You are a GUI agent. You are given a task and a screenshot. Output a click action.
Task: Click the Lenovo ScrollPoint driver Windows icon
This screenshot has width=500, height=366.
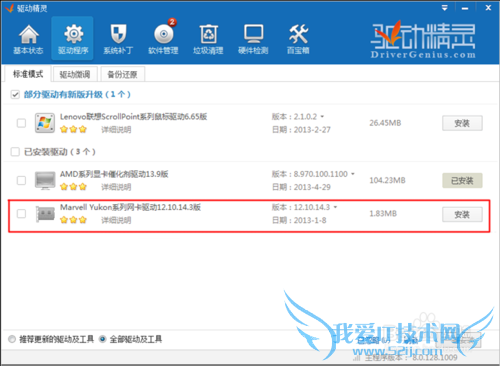(x=45, y=123)
